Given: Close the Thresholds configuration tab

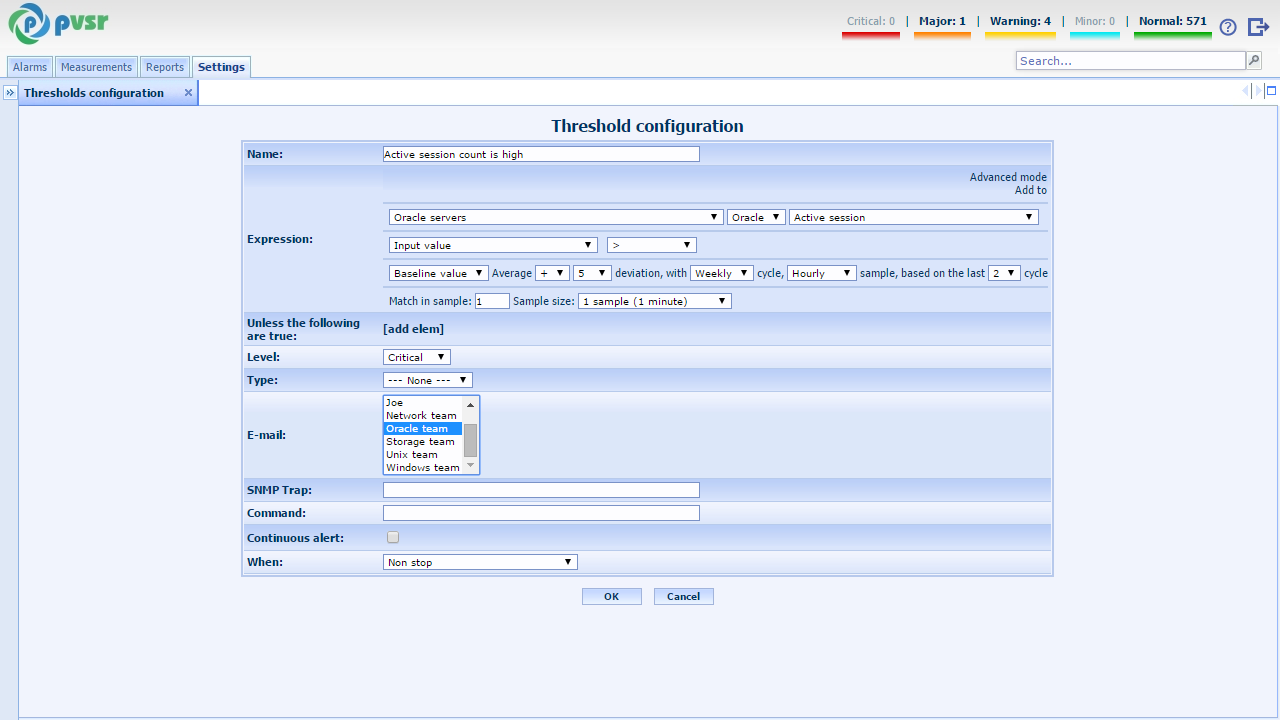Looking at the screenshot, I should tap(188, 93).
